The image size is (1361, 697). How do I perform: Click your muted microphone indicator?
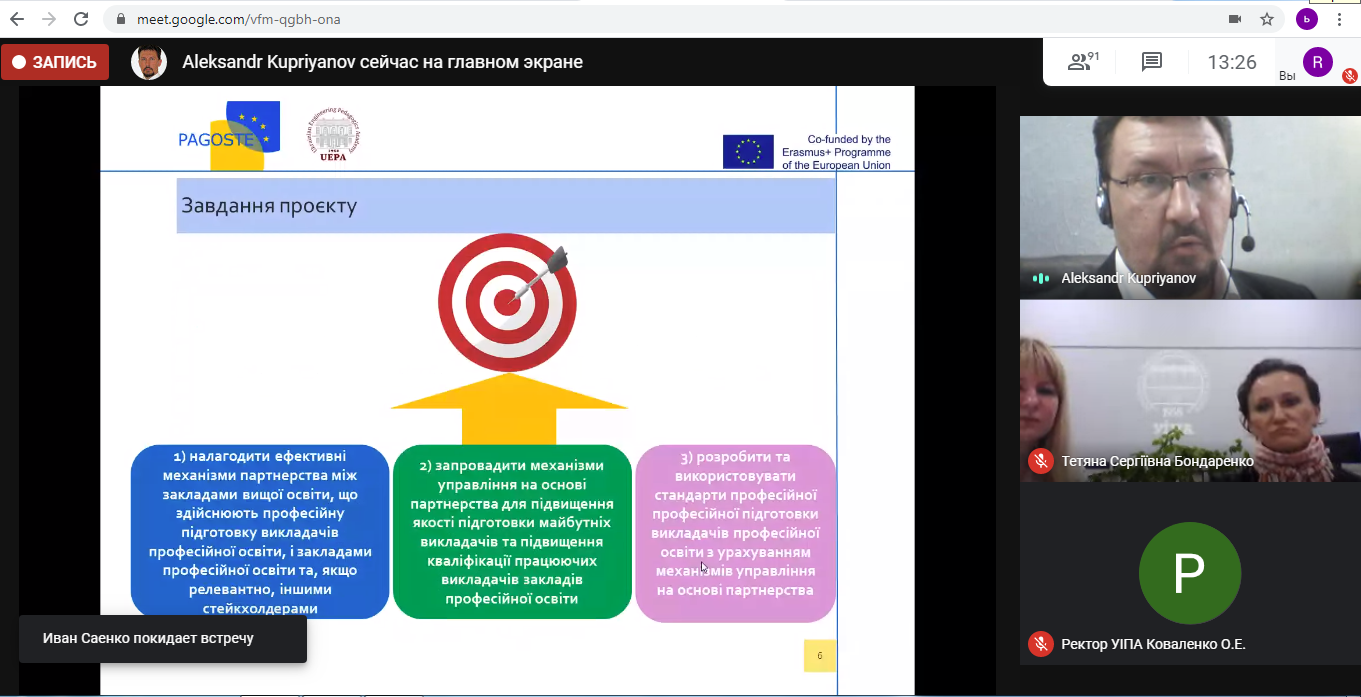coord(1349,76)
